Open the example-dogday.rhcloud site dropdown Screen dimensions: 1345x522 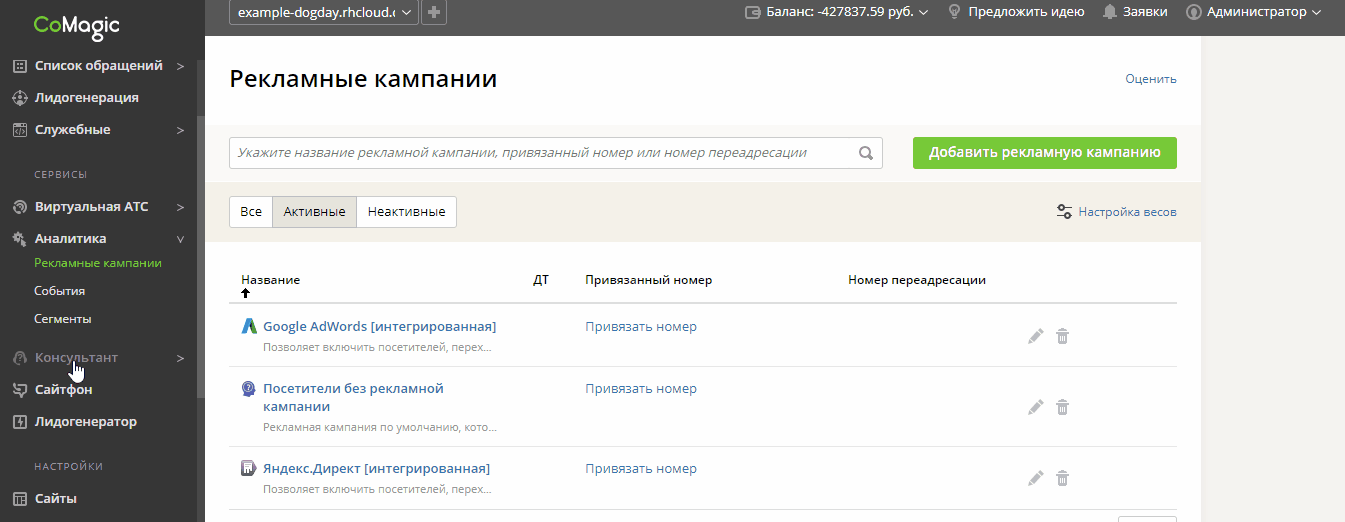click(324, 12)
